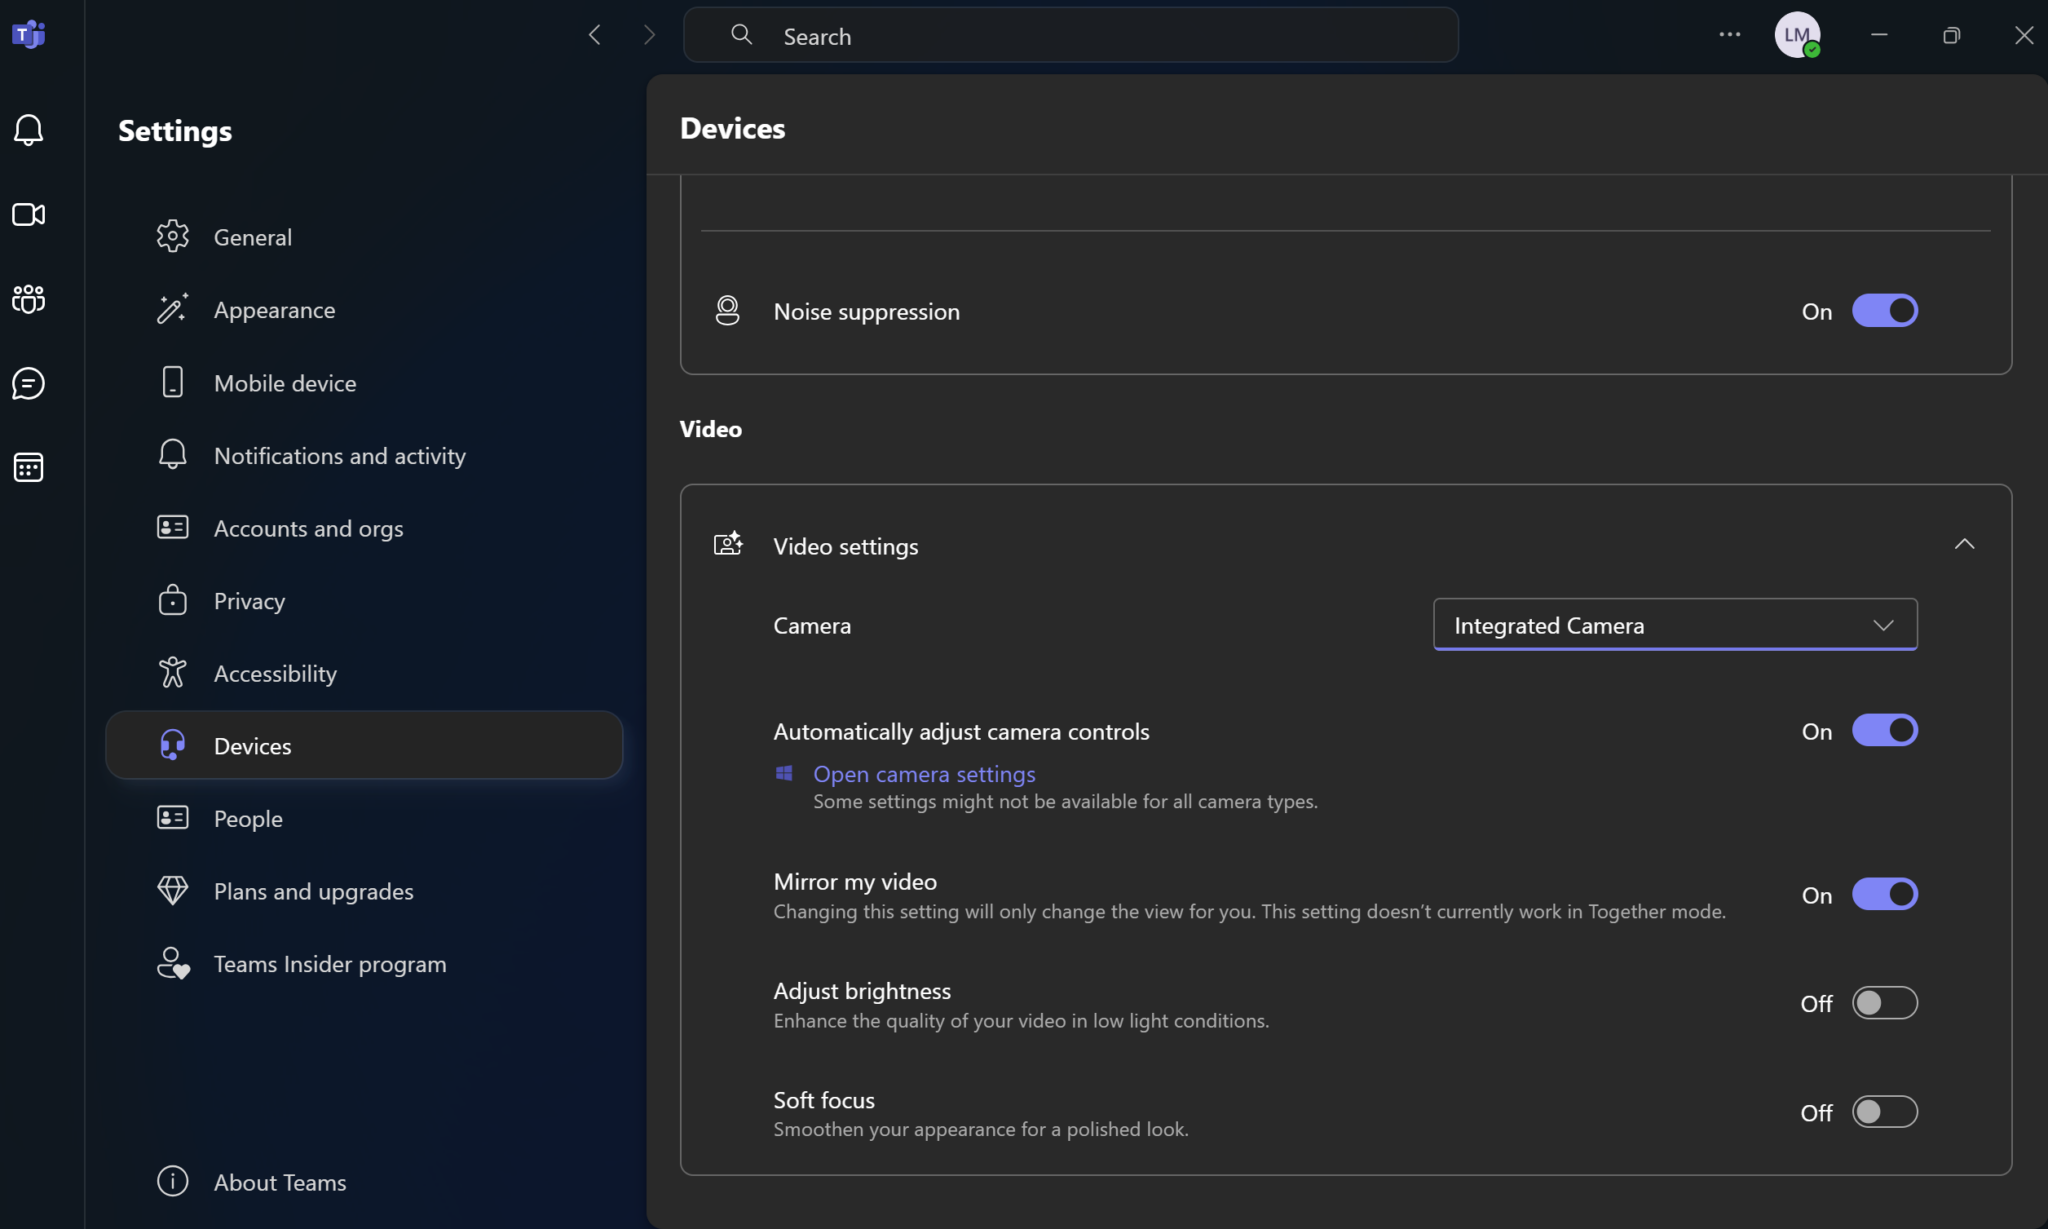
Task: Click the LM profile avatar
Action: [1796, 35]
